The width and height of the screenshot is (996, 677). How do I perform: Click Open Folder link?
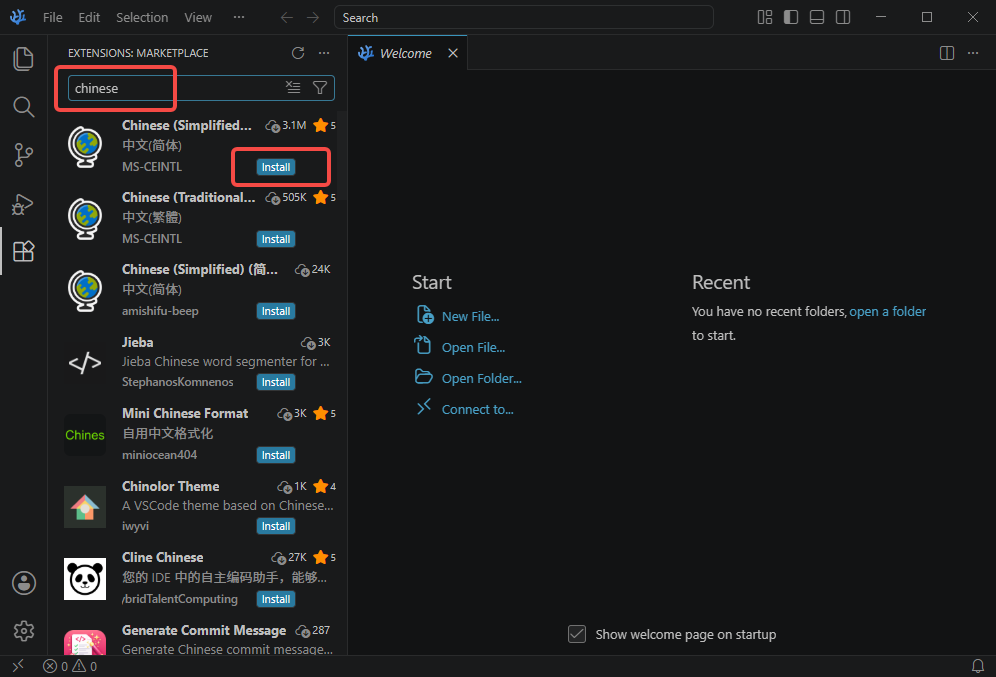point(481,379)
